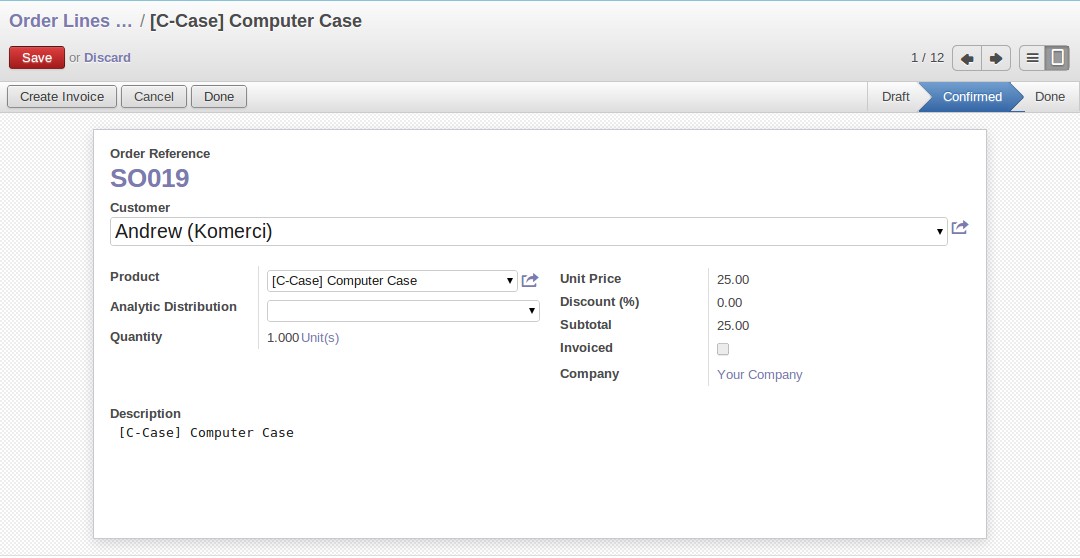Expand the Customer dropdown
1080x558 pixels.
(940, 232)
